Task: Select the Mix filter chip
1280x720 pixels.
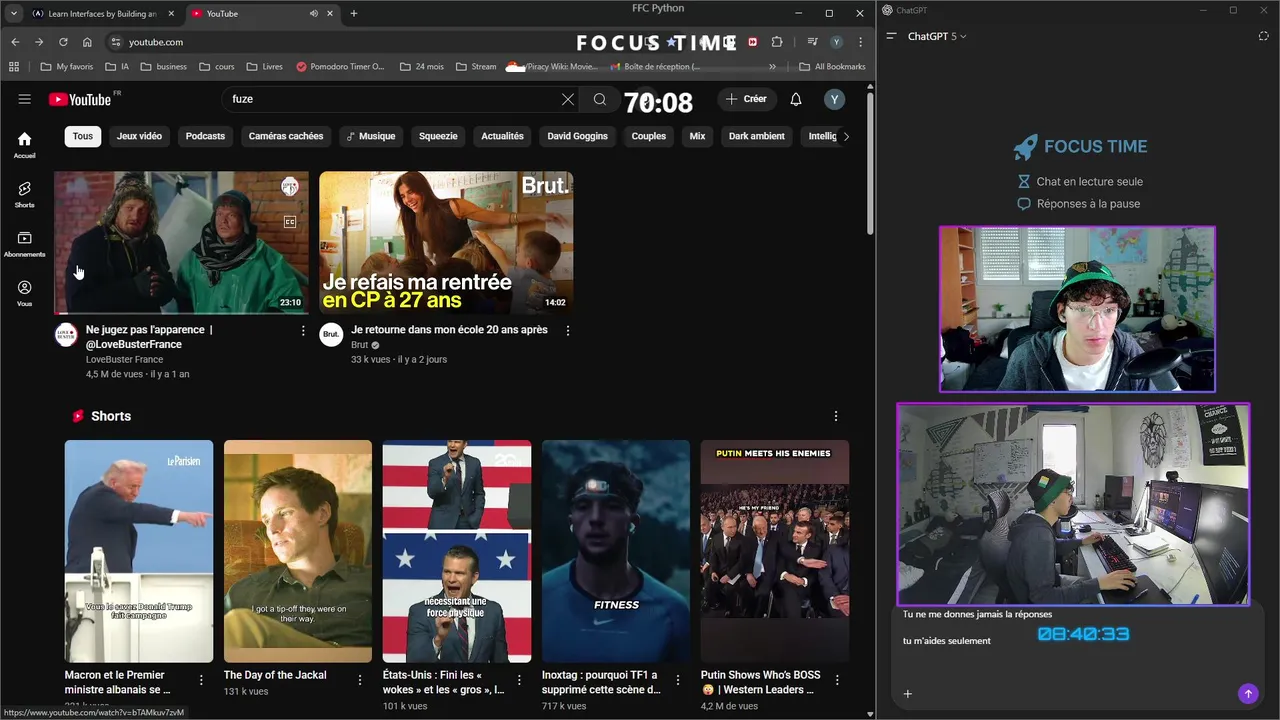Action: tap(697, 136)
